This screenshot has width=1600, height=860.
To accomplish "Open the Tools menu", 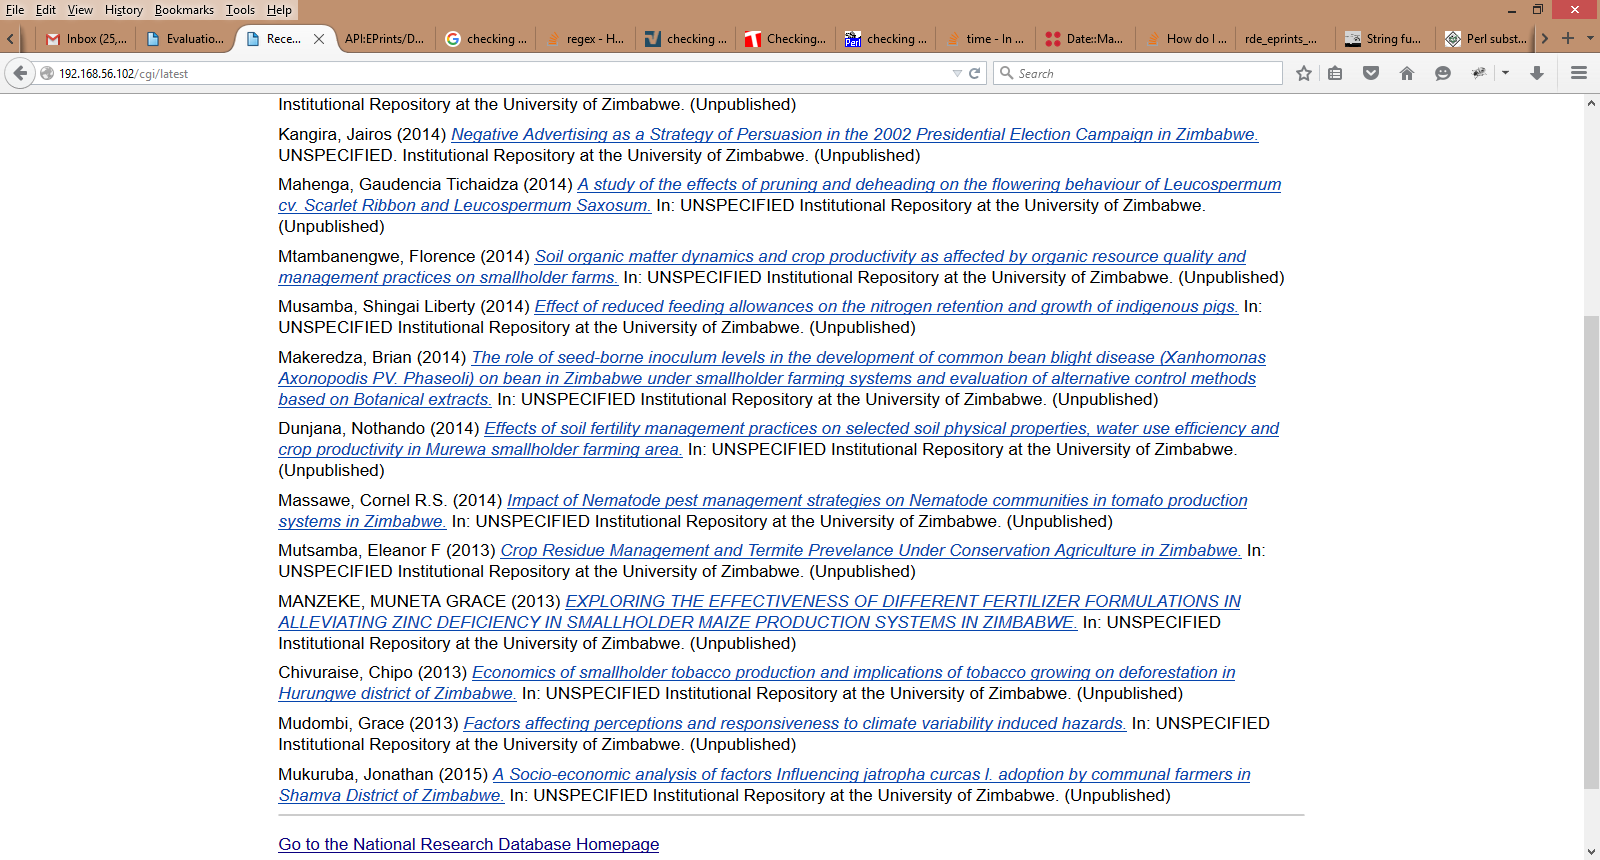I will tap(240, 10).
